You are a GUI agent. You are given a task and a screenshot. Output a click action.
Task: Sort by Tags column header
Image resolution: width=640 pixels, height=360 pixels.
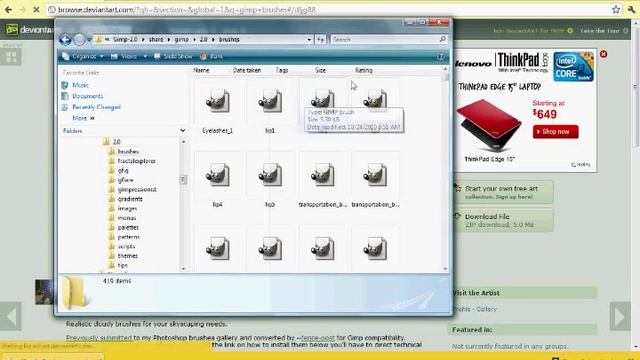[x=282, y=70]
